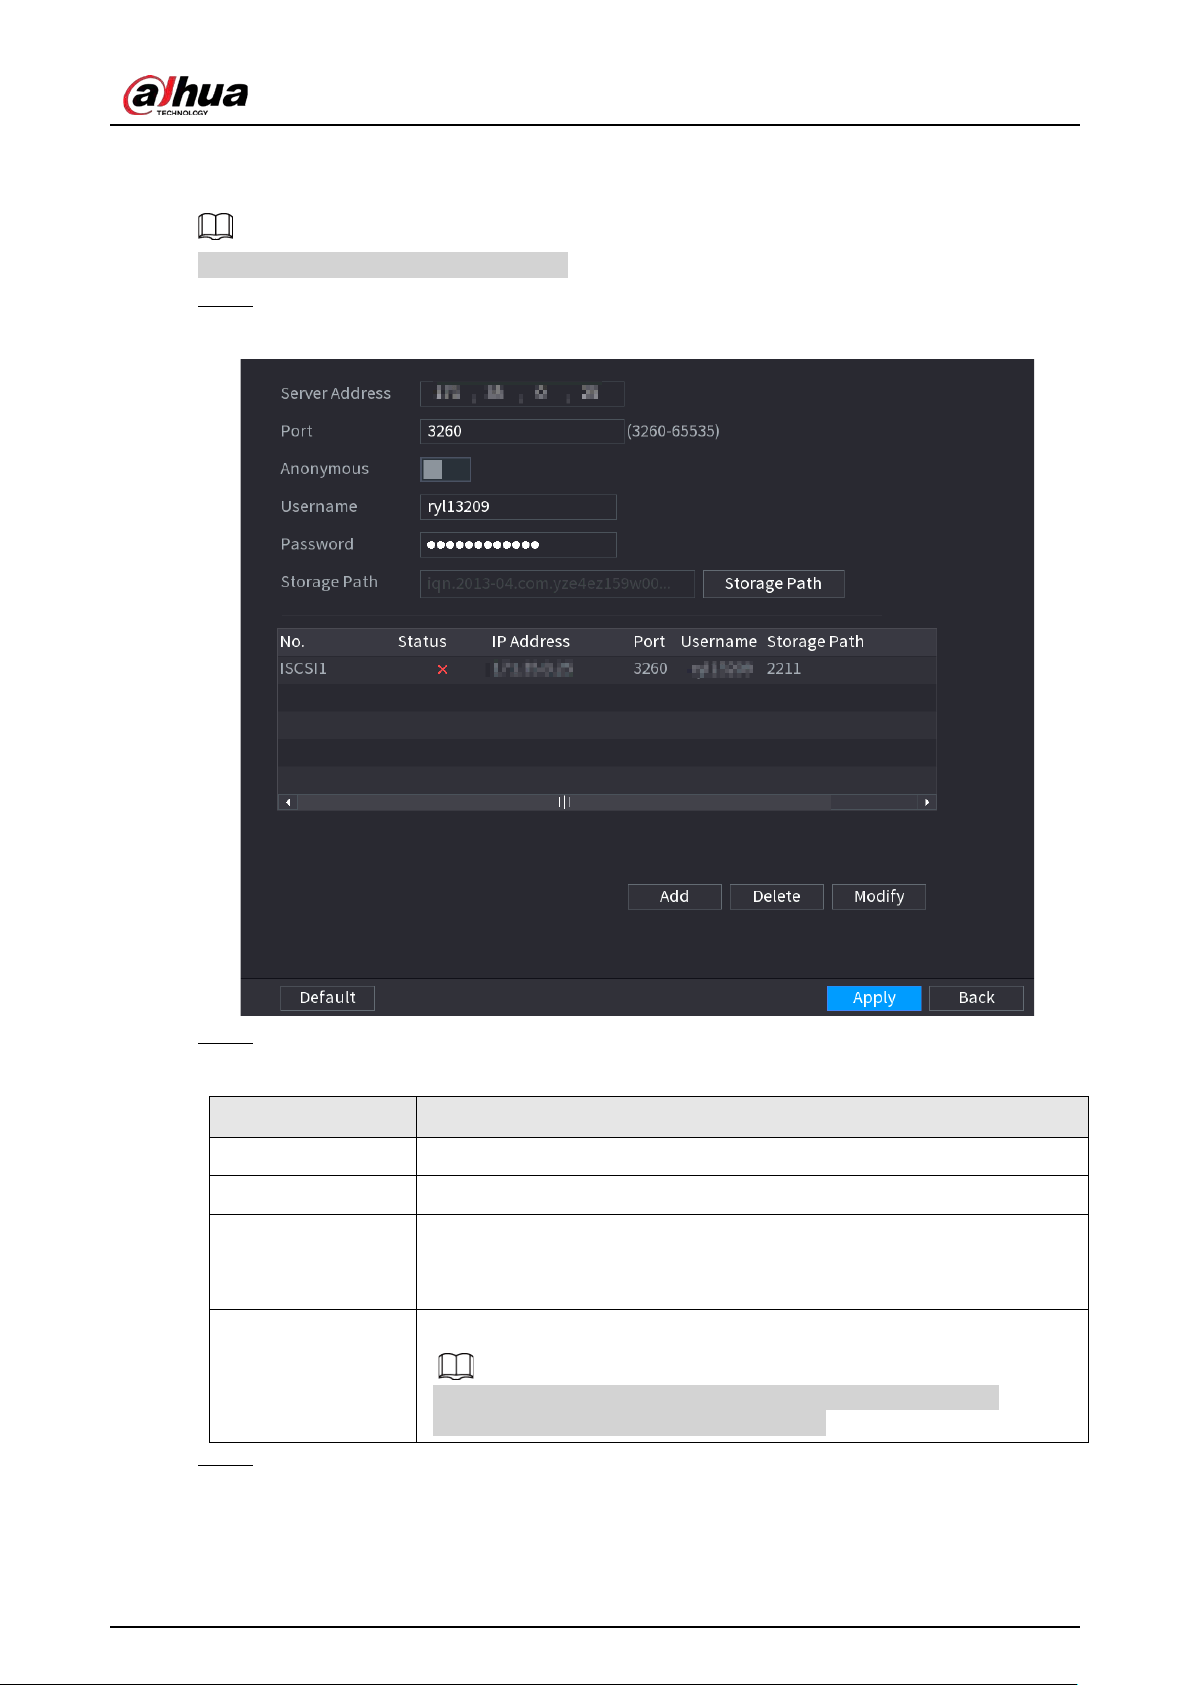Click the note book icon above screenshot

click(x=216, y=226)
